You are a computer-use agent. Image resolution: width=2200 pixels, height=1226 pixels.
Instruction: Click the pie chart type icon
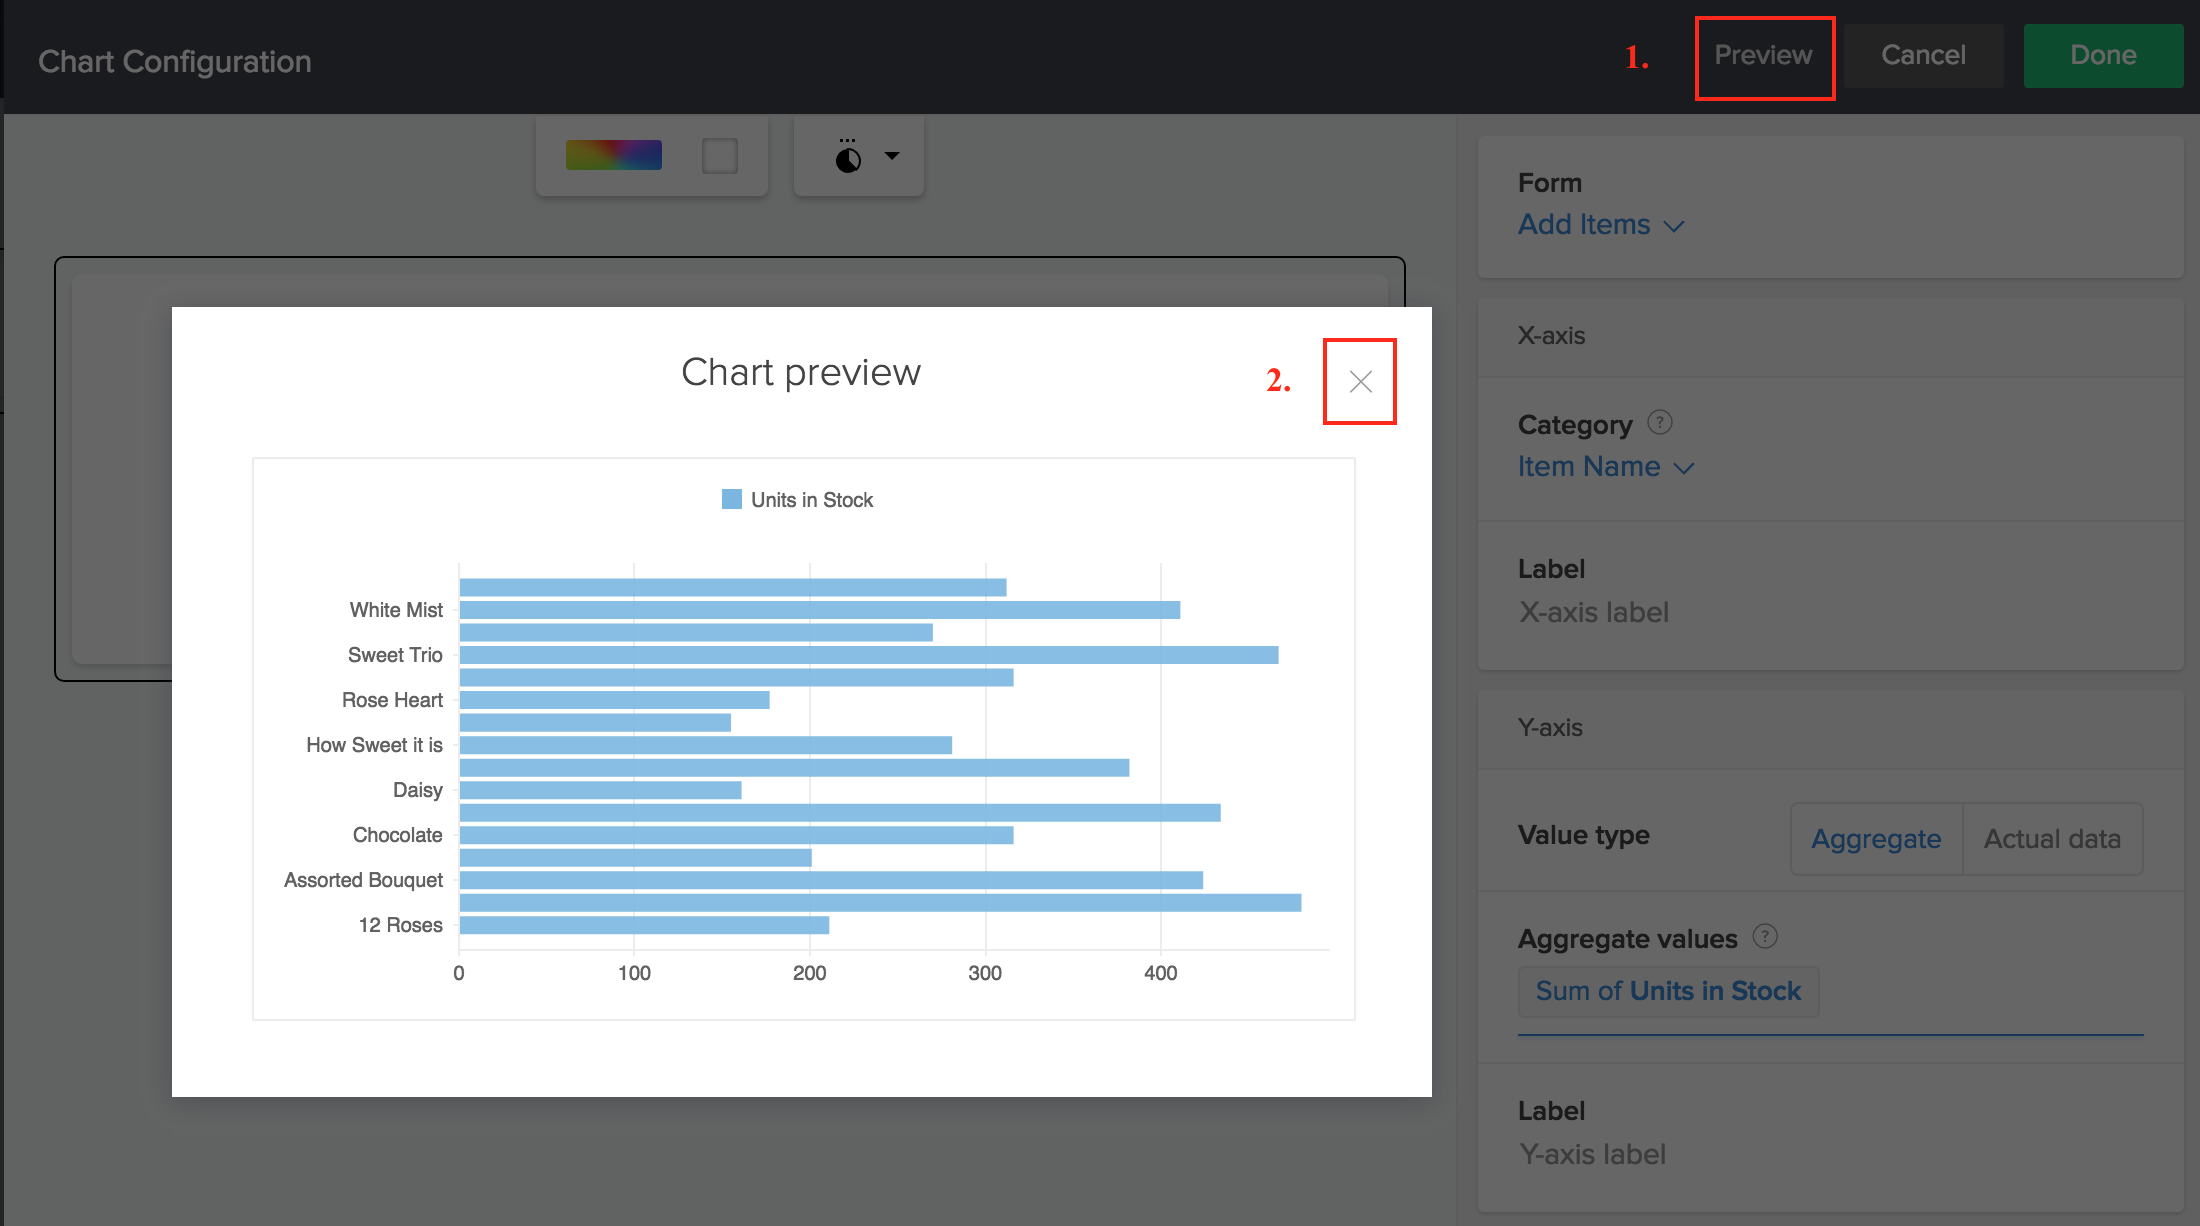click(x=848, y=157)
